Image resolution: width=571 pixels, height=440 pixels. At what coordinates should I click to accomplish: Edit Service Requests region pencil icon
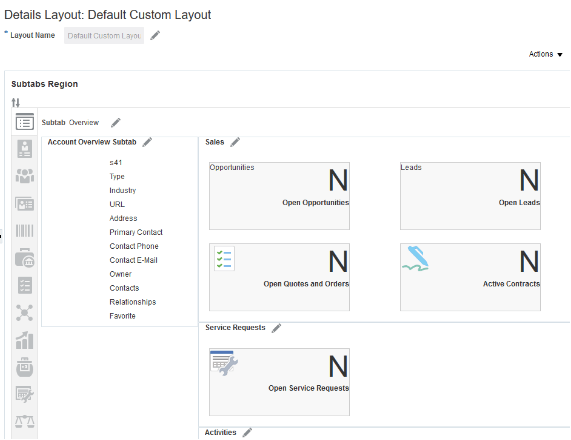[x=276, y=328]
